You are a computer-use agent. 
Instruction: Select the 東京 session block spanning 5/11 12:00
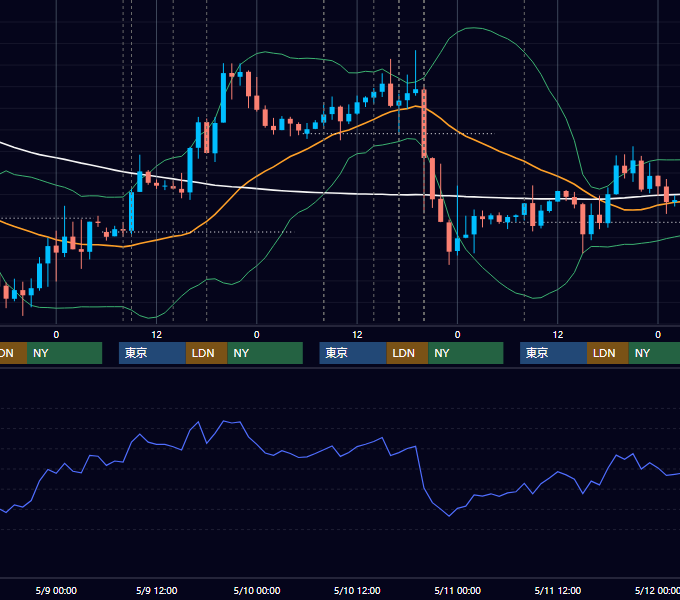(554, 353)
